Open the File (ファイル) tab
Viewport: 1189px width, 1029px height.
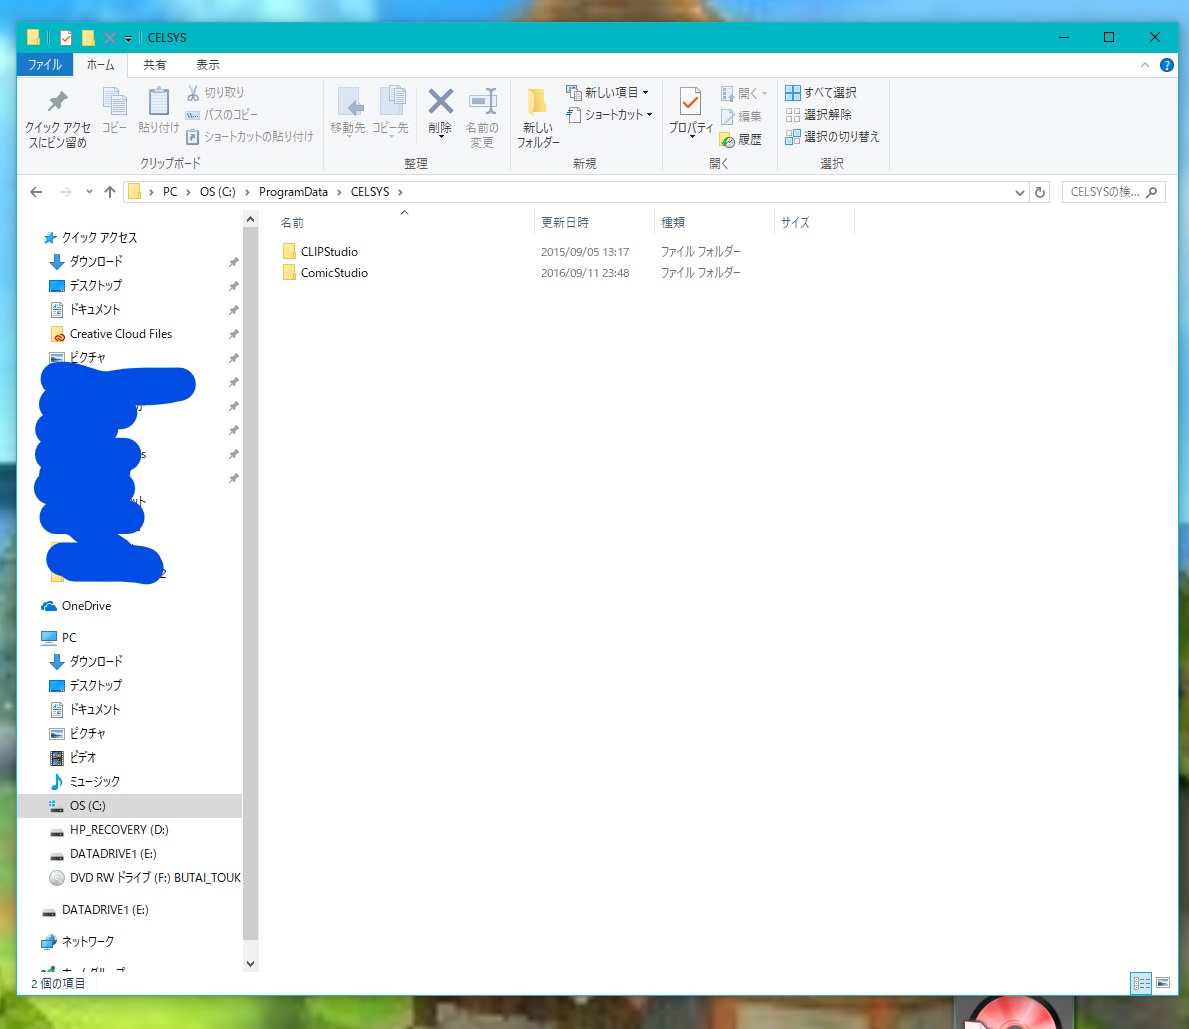pyautogui.click(x=45, y=65)
